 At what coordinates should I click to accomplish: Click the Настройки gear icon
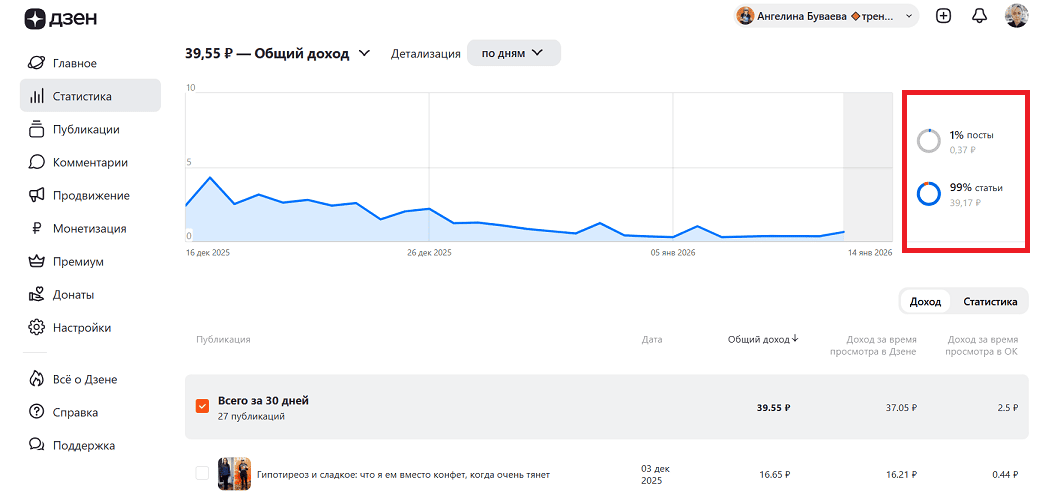pos(37,327)
